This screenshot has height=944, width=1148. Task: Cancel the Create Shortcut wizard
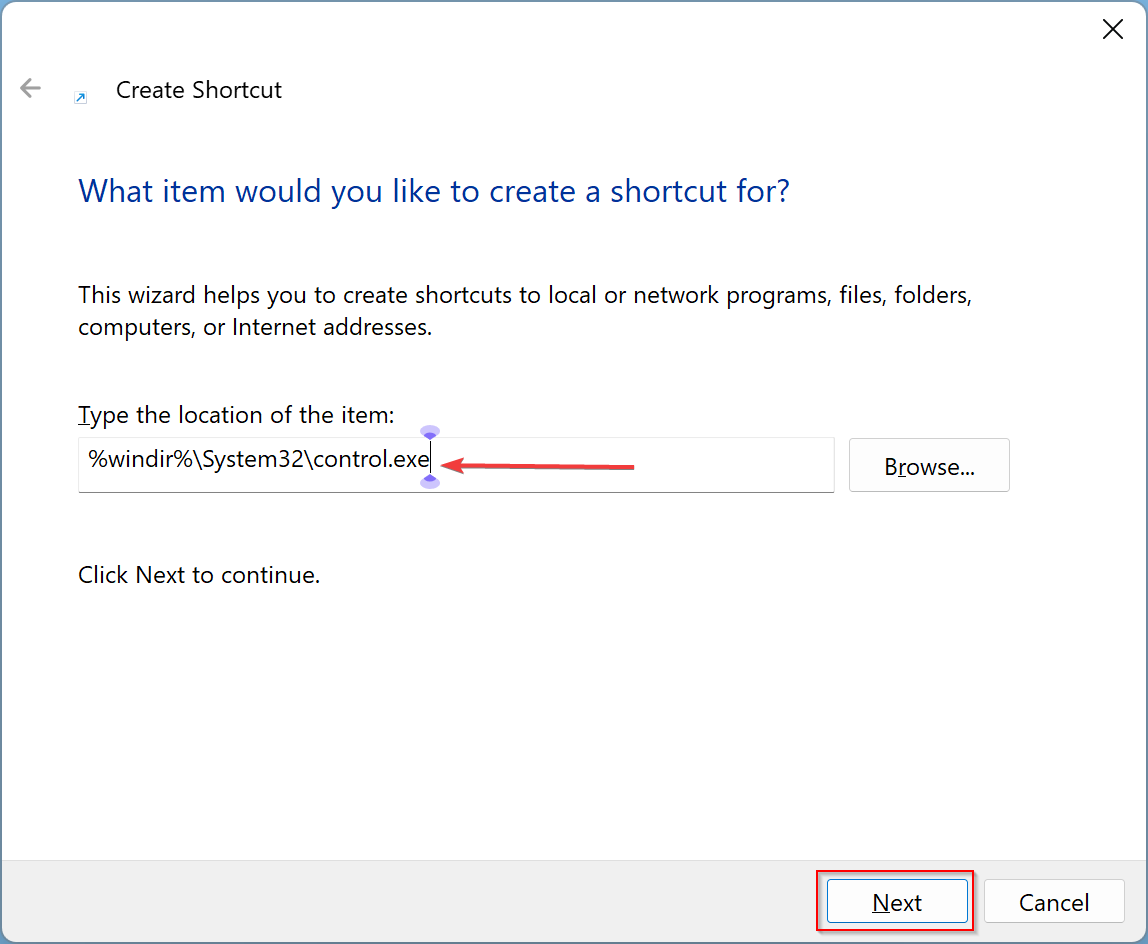coord(1054,902)
